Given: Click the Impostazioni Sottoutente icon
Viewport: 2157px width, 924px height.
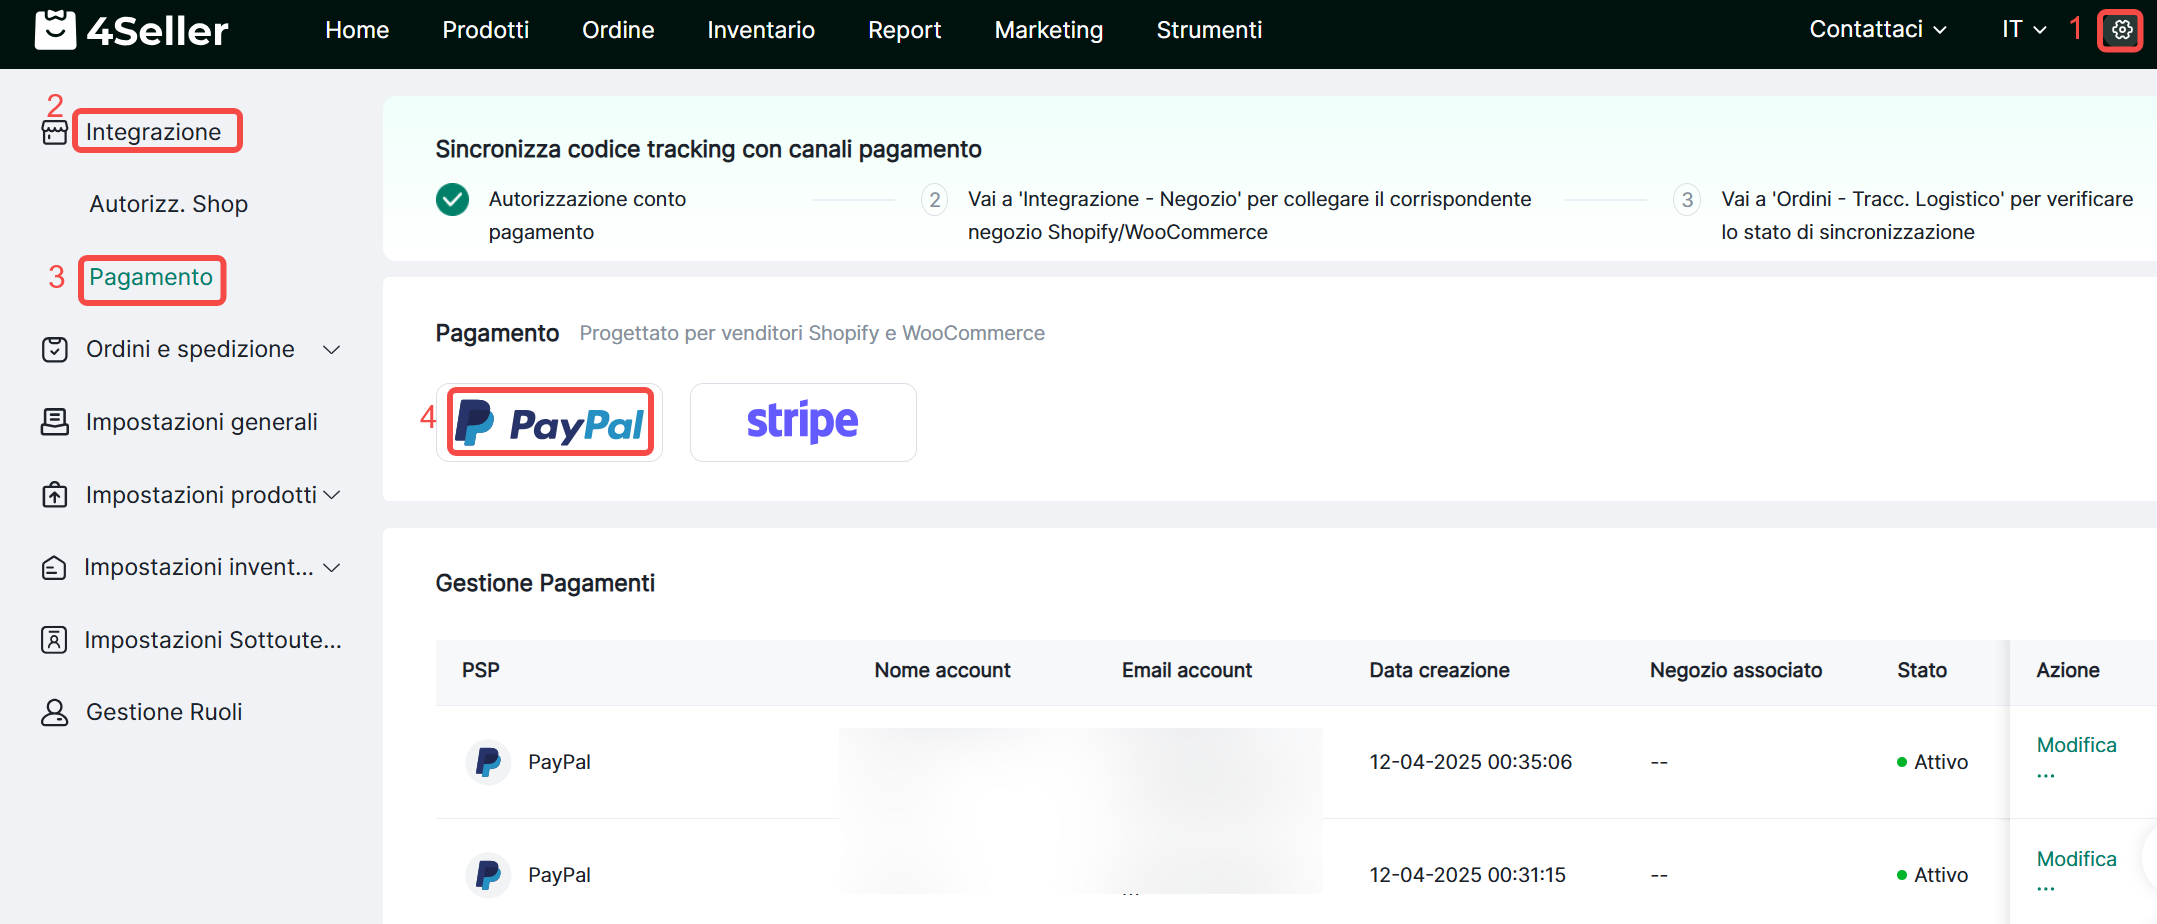Looking at the screenshot, I should tap(55, 640).
